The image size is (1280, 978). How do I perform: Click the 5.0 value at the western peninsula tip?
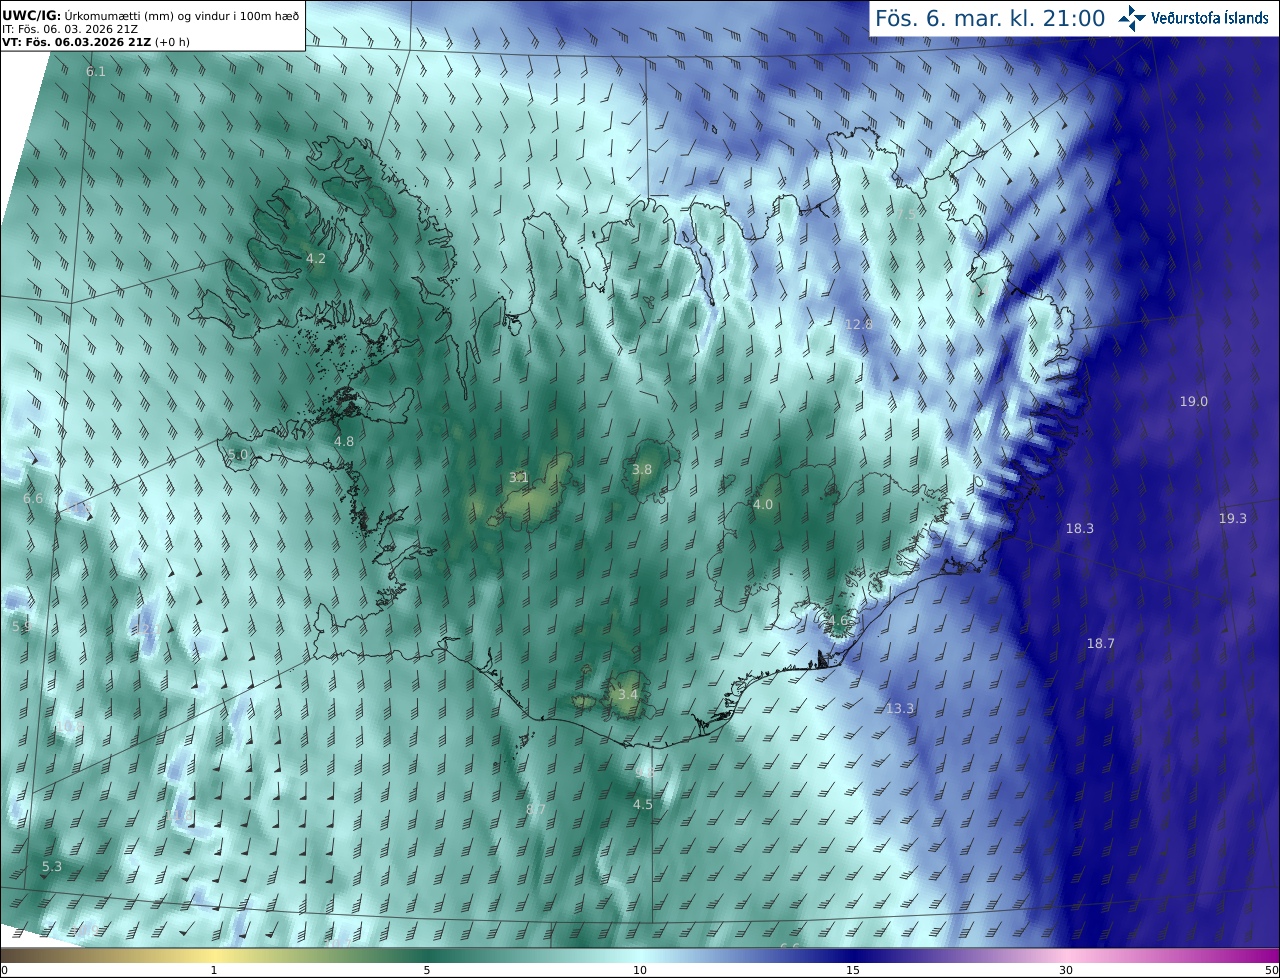point(237,454)
